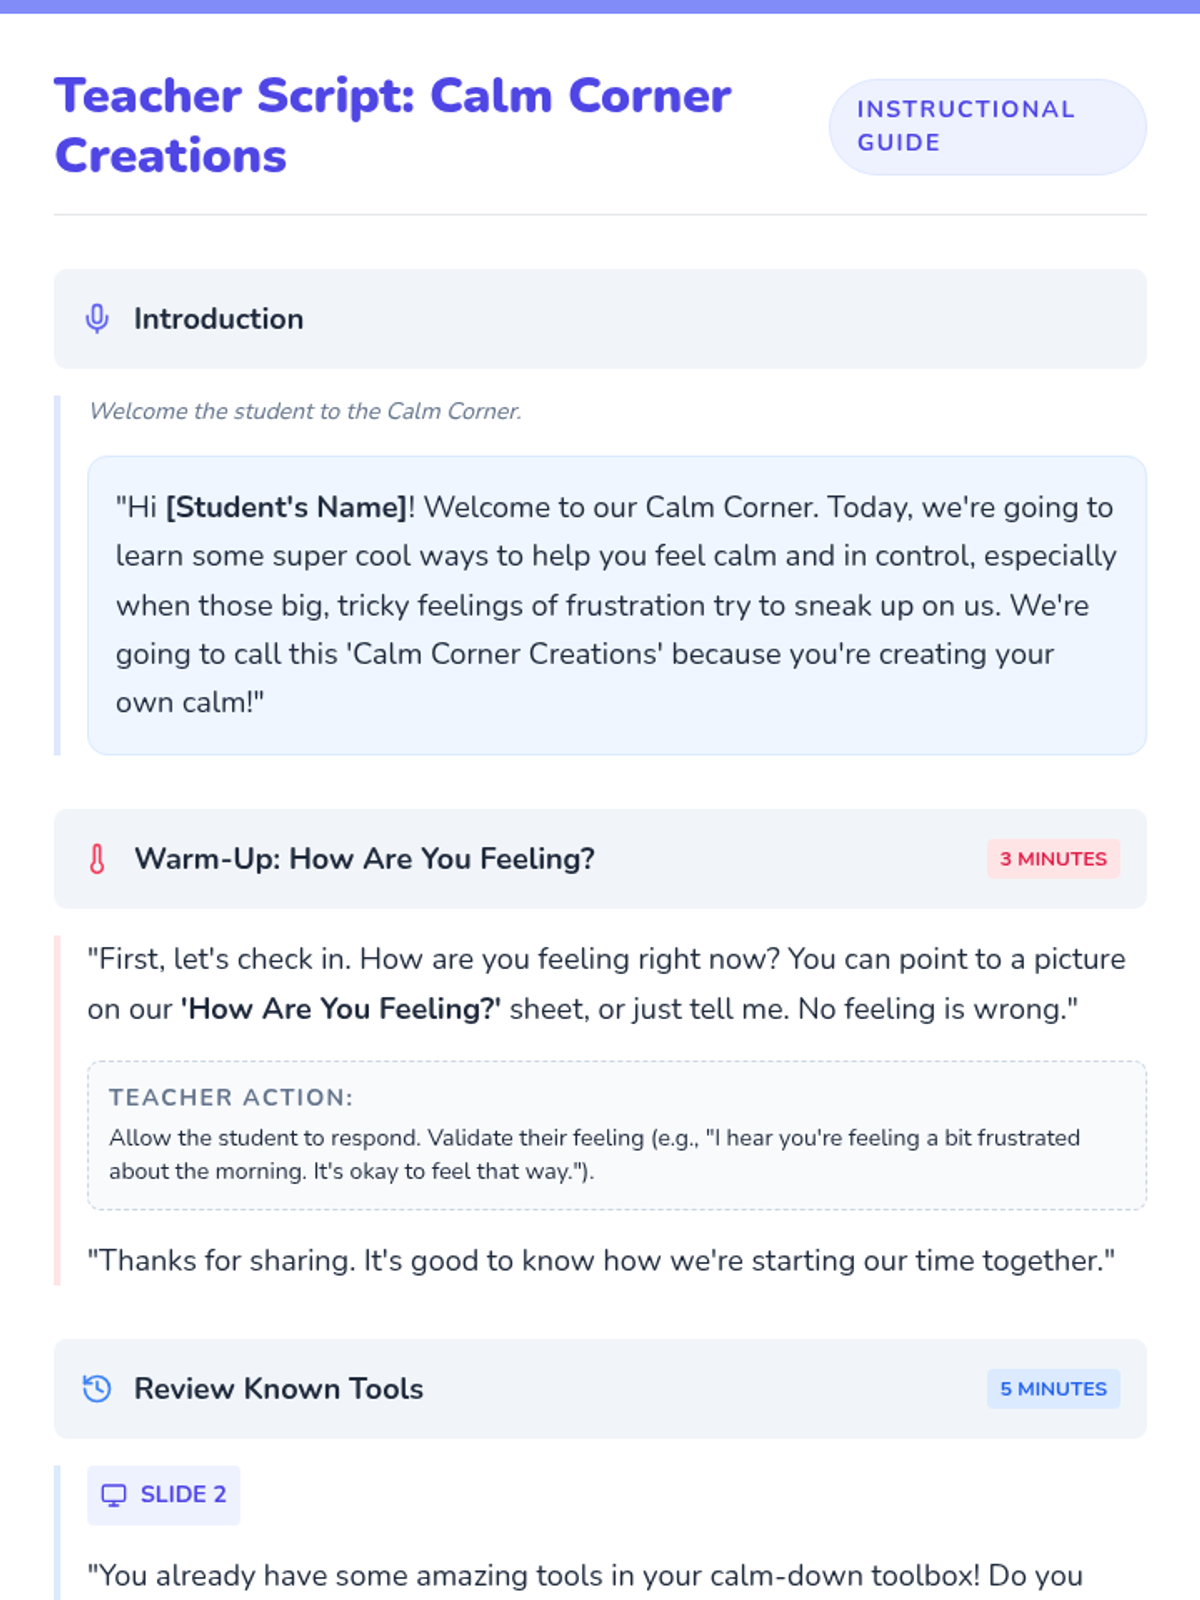
Task: Expand the Warm-Up: How Are You Feeling? header
Action: (x=600, y=859)
